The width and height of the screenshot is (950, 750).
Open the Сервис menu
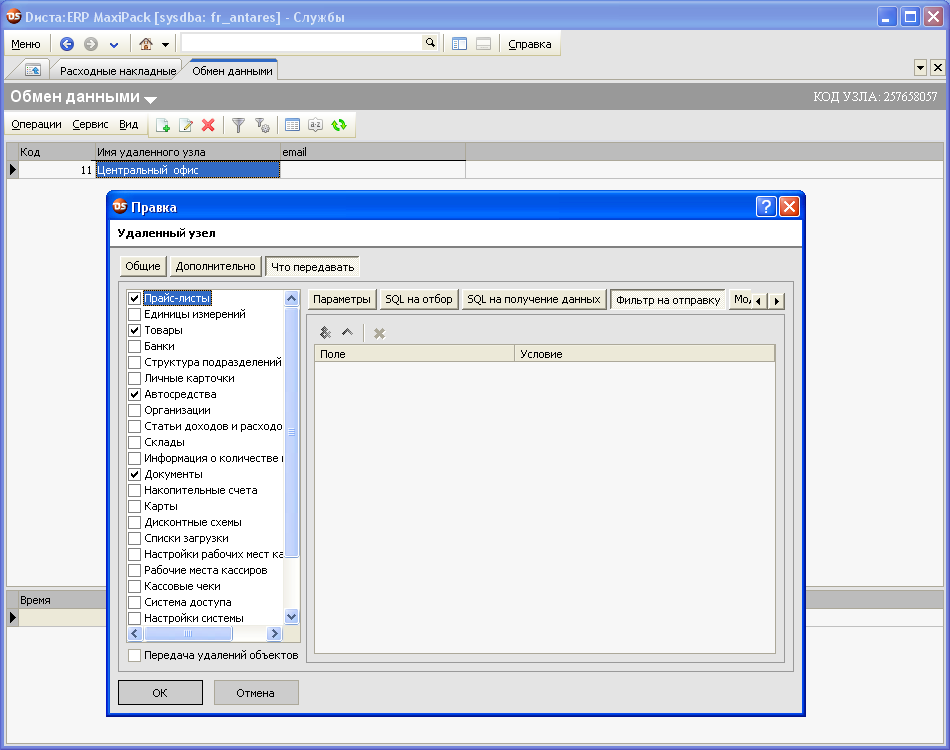coord(90,125)
